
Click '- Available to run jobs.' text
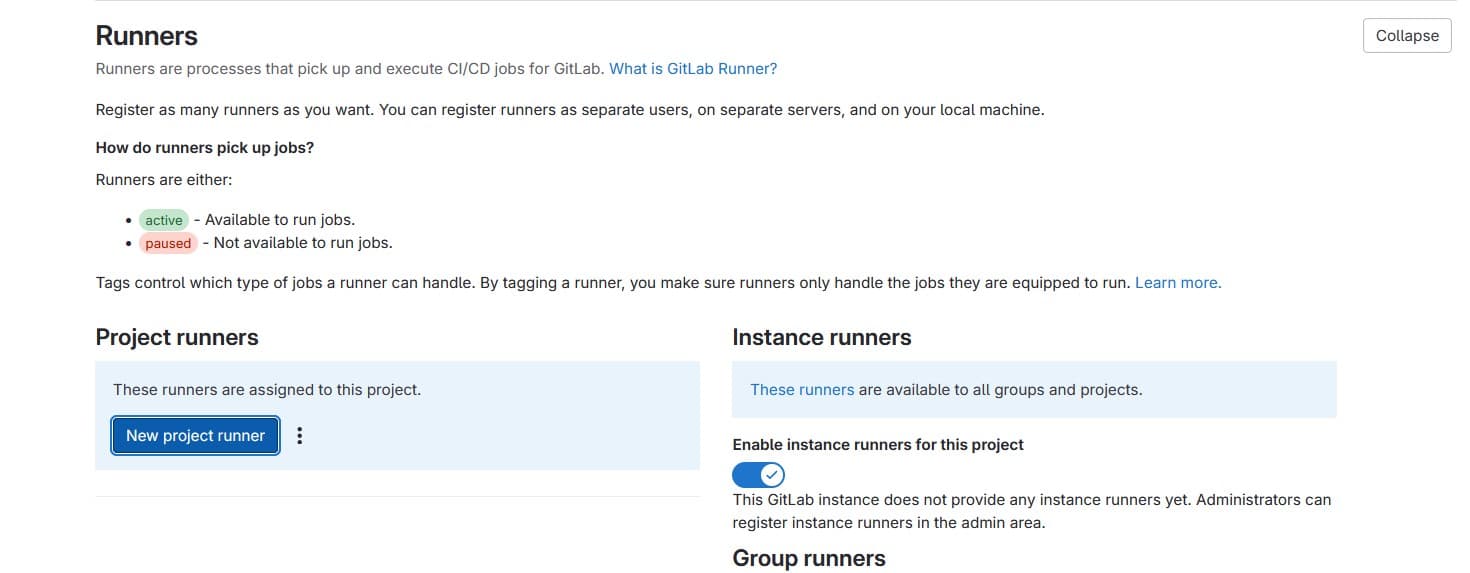274,220
